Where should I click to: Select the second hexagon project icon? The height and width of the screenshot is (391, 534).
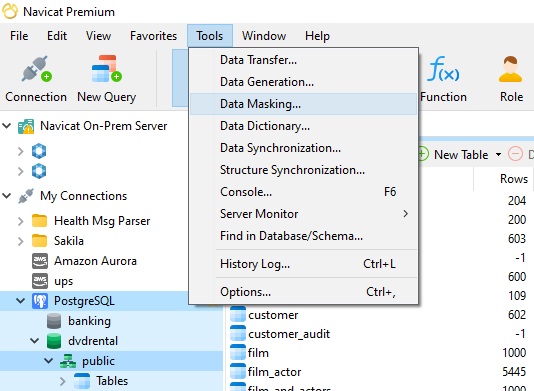tap(39, 171)
